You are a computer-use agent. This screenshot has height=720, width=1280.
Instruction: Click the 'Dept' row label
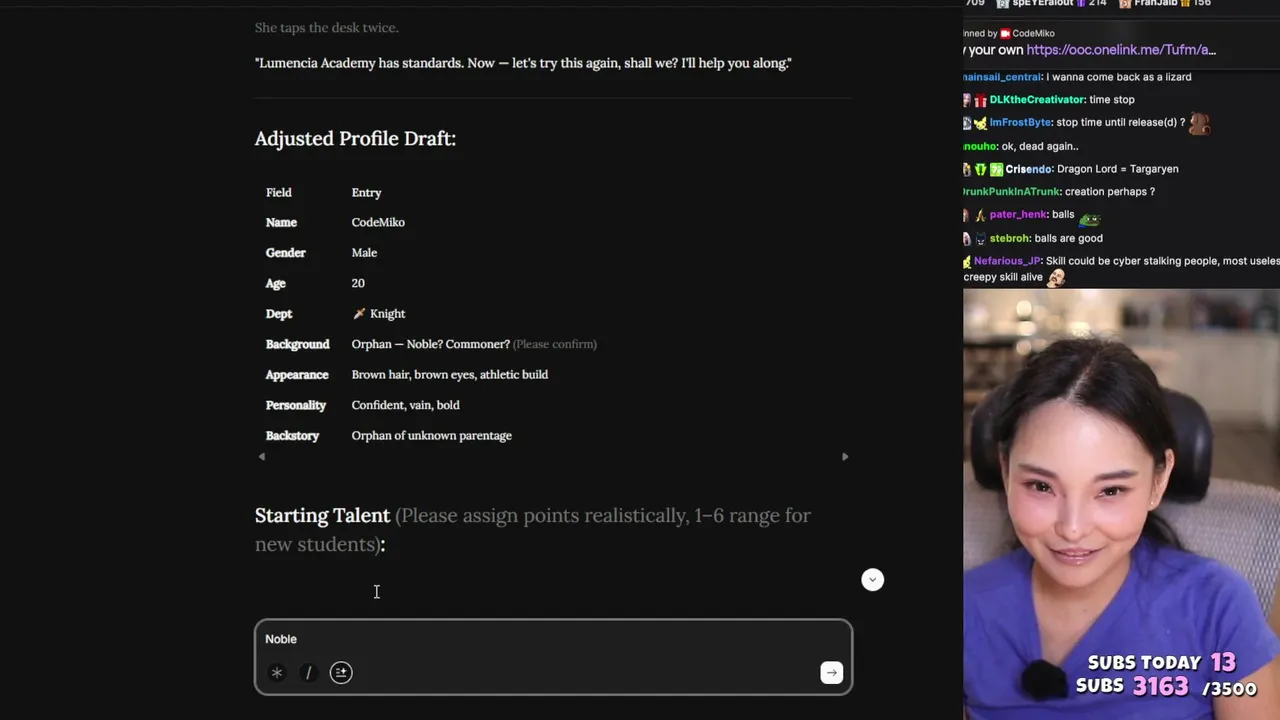click(279, 314)
